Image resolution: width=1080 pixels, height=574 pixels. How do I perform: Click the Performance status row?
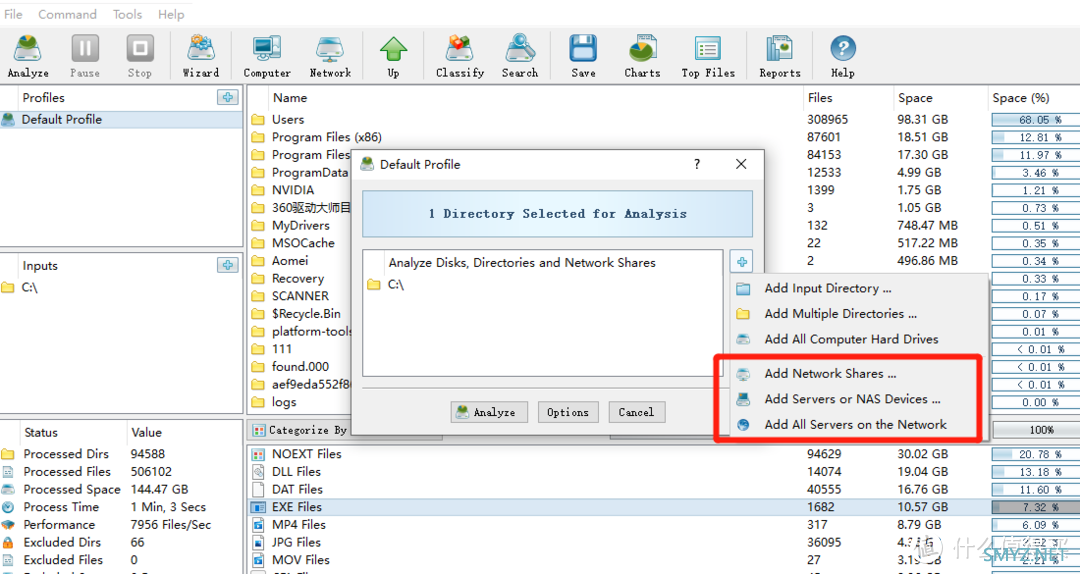click(x=121, y=524)
